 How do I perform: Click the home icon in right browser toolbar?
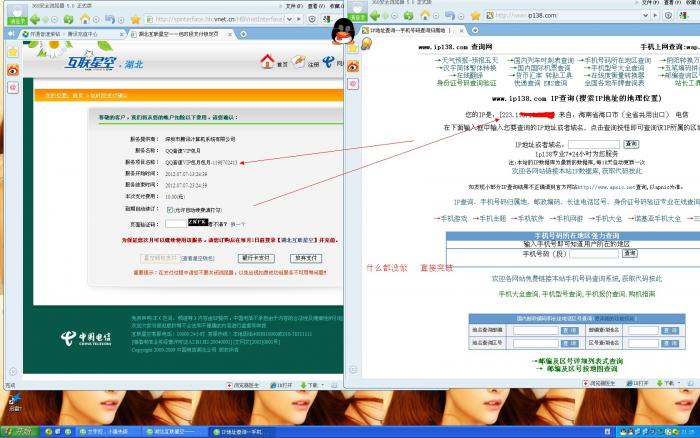[x=425, y=15]
